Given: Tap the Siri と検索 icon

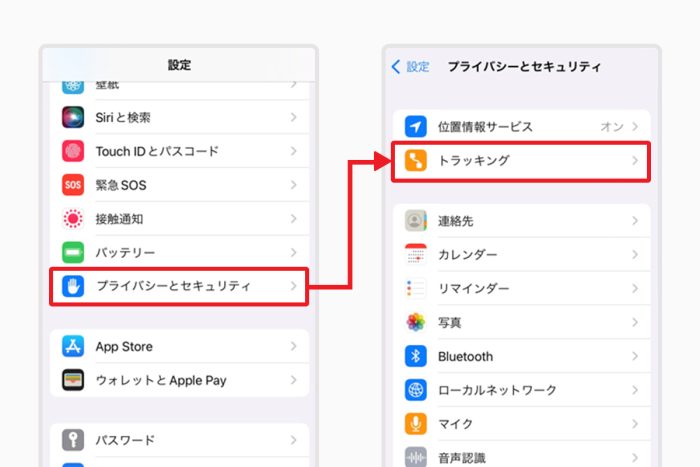Looking at the screenshot, I should 73,118.
